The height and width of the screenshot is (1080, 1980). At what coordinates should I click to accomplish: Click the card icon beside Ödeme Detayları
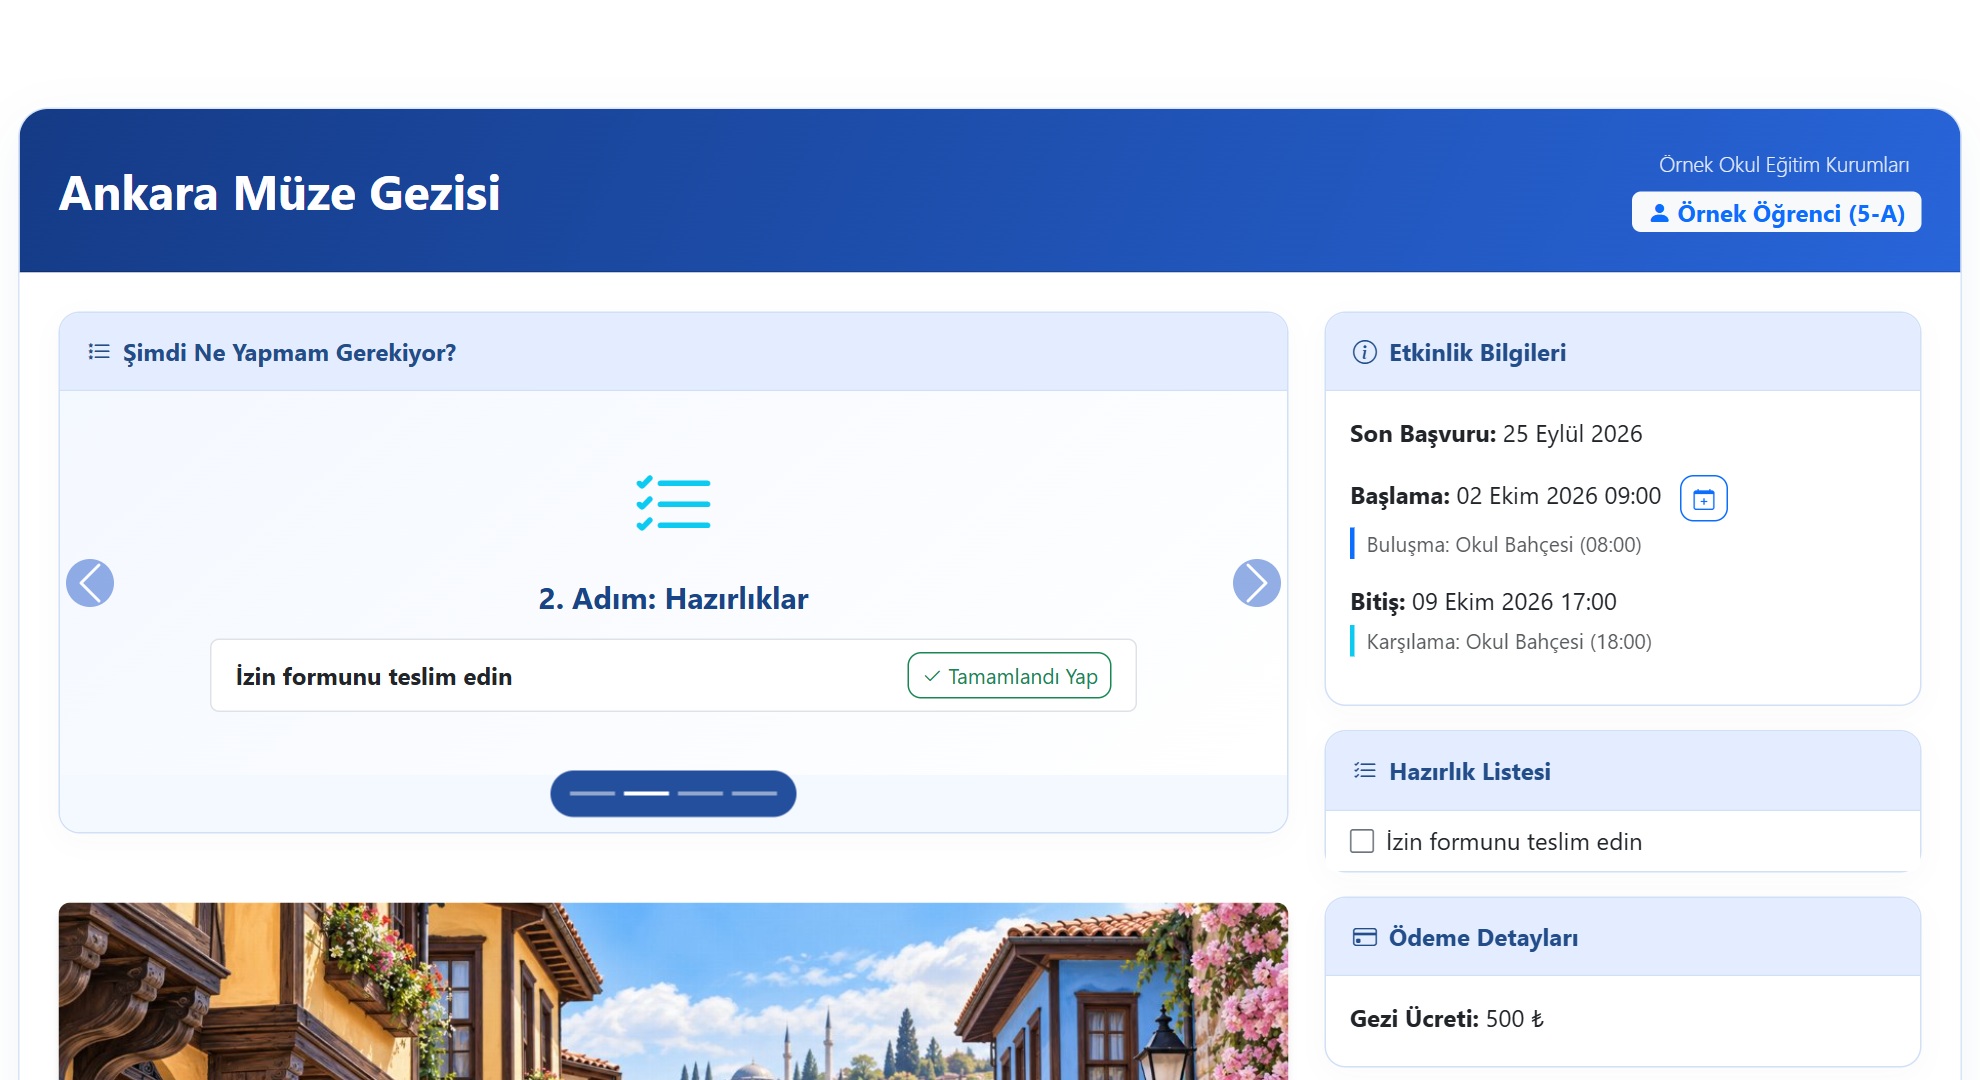1365,937
